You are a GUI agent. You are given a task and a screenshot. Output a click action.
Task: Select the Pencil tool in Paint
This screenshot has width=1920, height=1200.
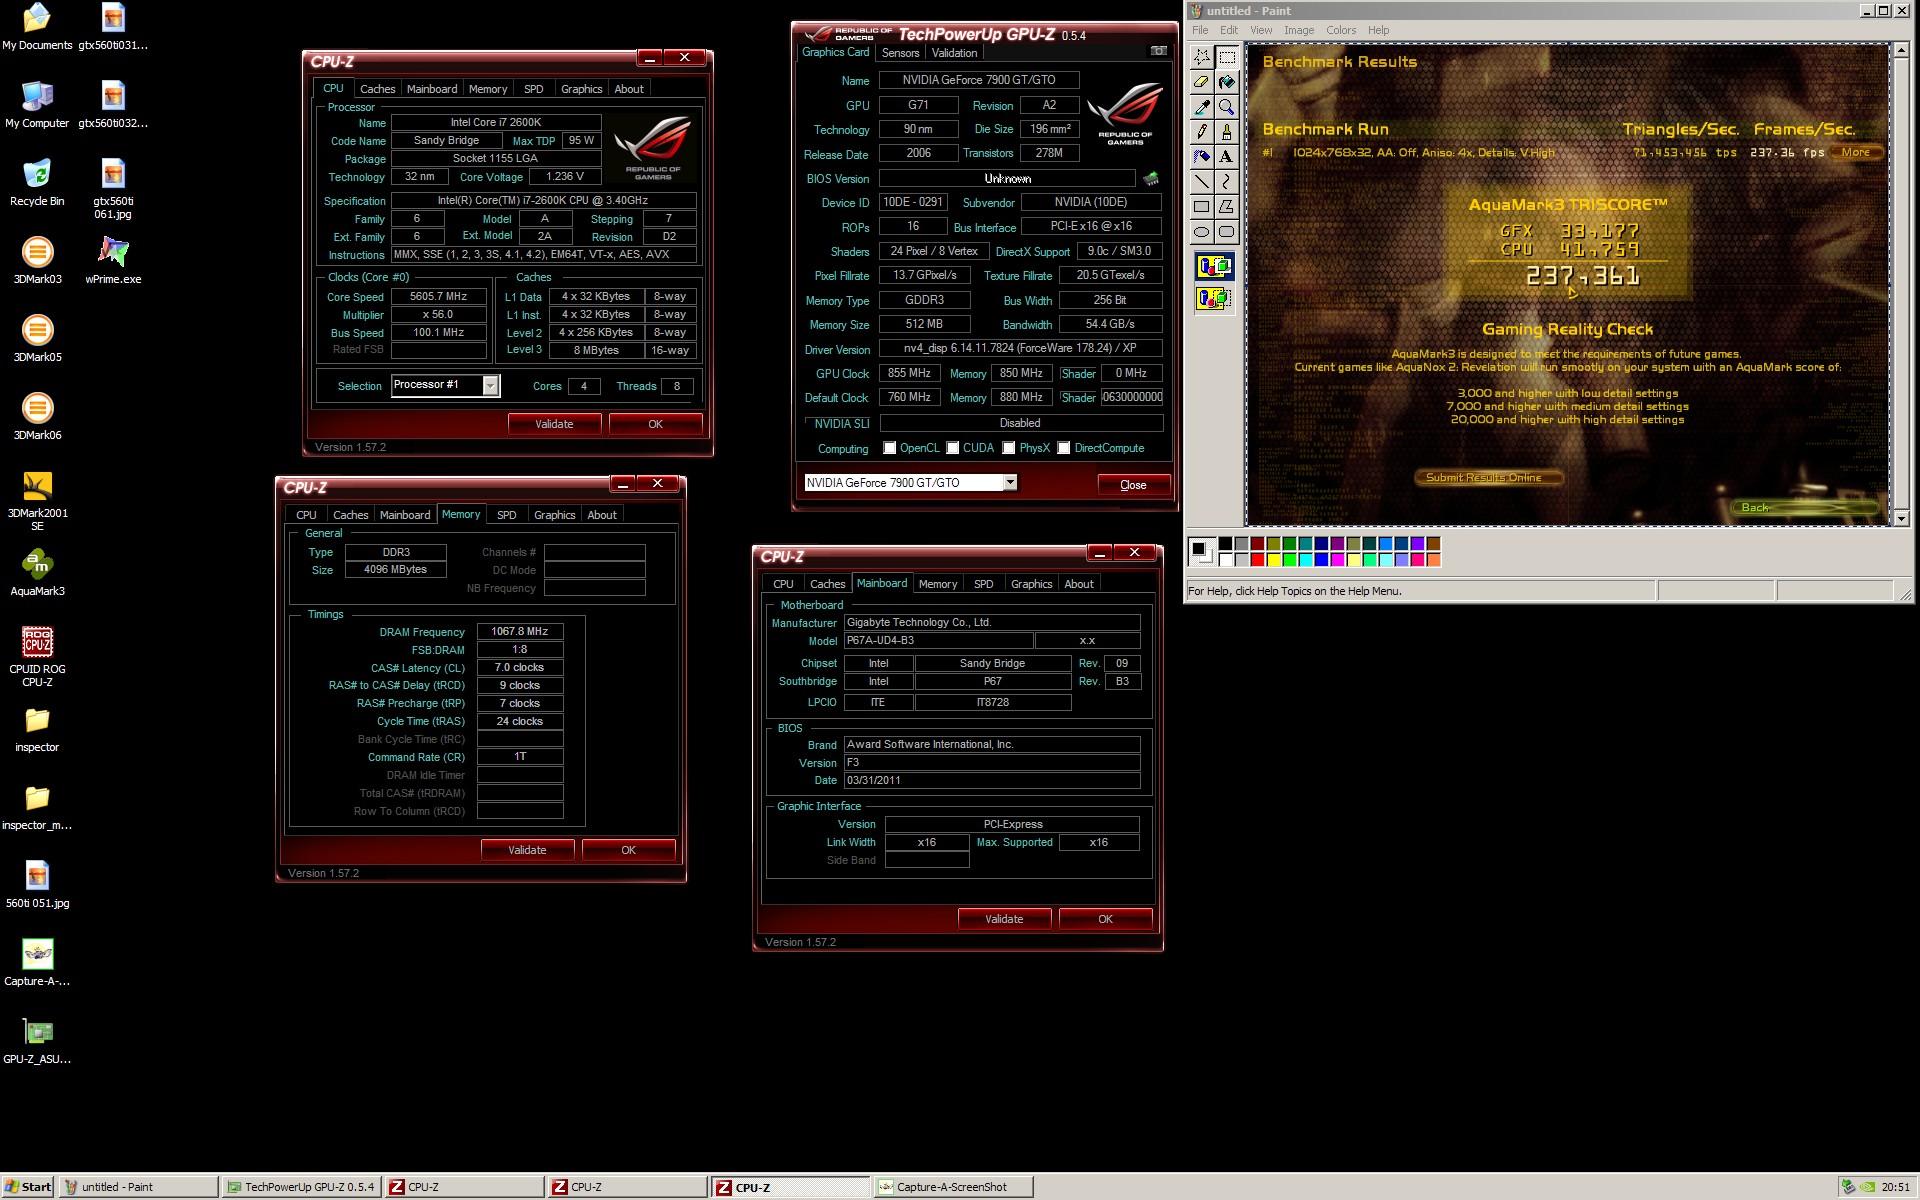pyautogui.click(x=1201, y=132)
